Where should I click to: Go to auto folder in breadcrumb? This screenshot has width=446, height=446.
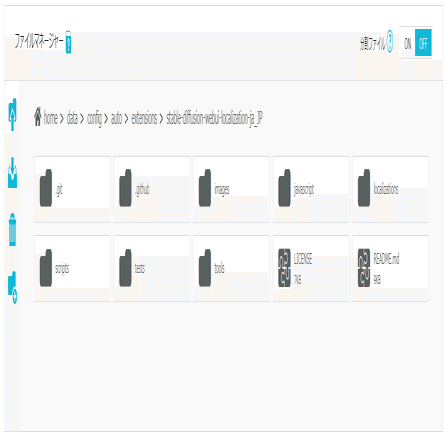click(116, 118)
